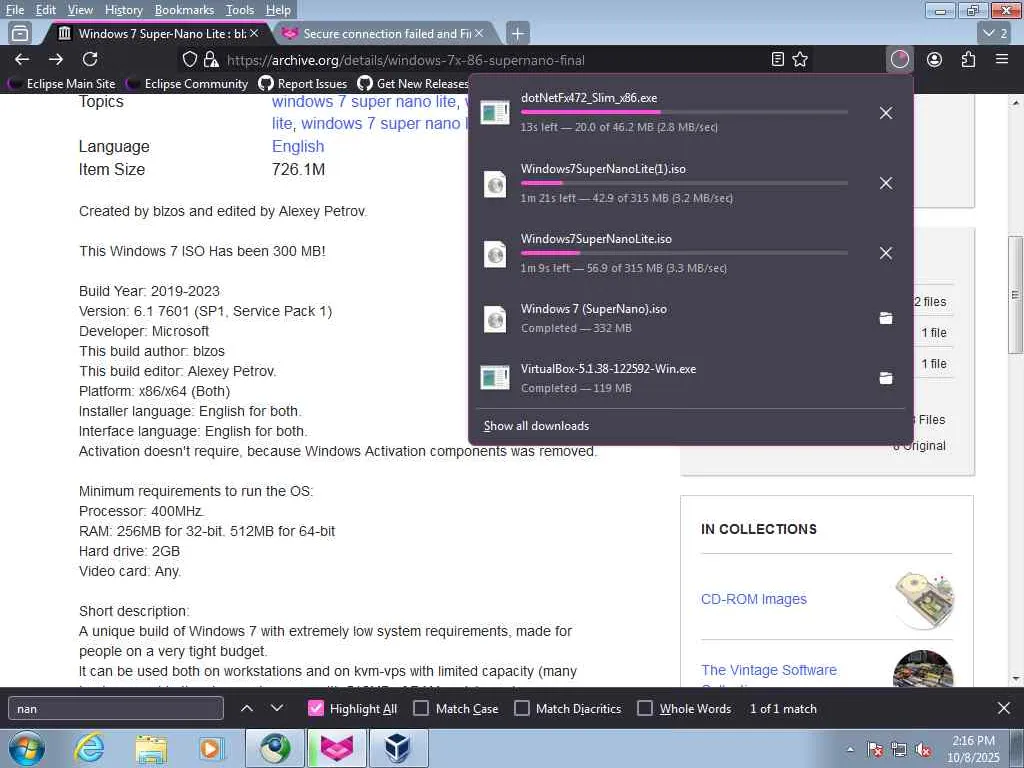This screenshot has height=768, width=1024.
Task: Open Report Issues bookmark
Action: coord(303,84)
